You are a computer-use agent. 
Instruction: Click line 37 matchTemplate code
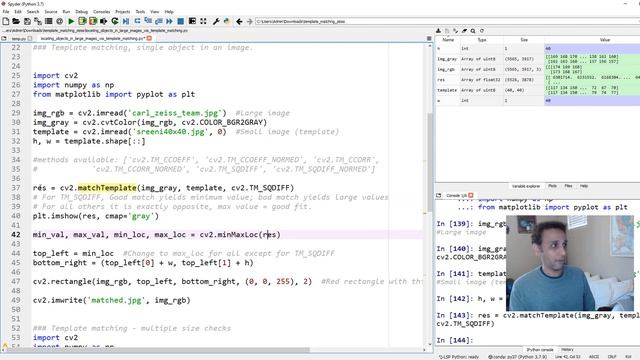click(x=107, y=188)
